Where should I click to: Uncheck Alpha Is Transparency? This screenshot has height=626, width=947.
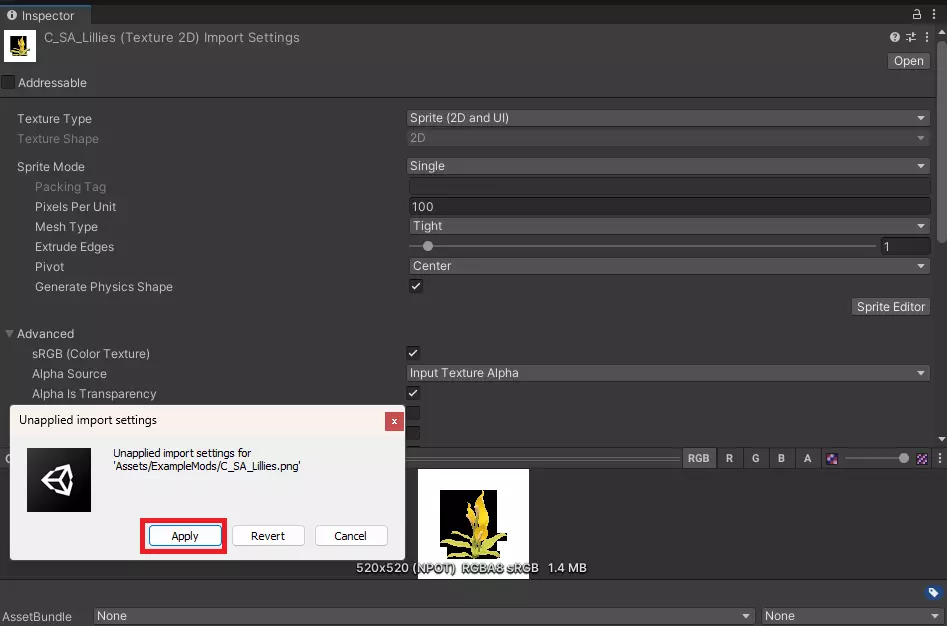coord(413,393)
